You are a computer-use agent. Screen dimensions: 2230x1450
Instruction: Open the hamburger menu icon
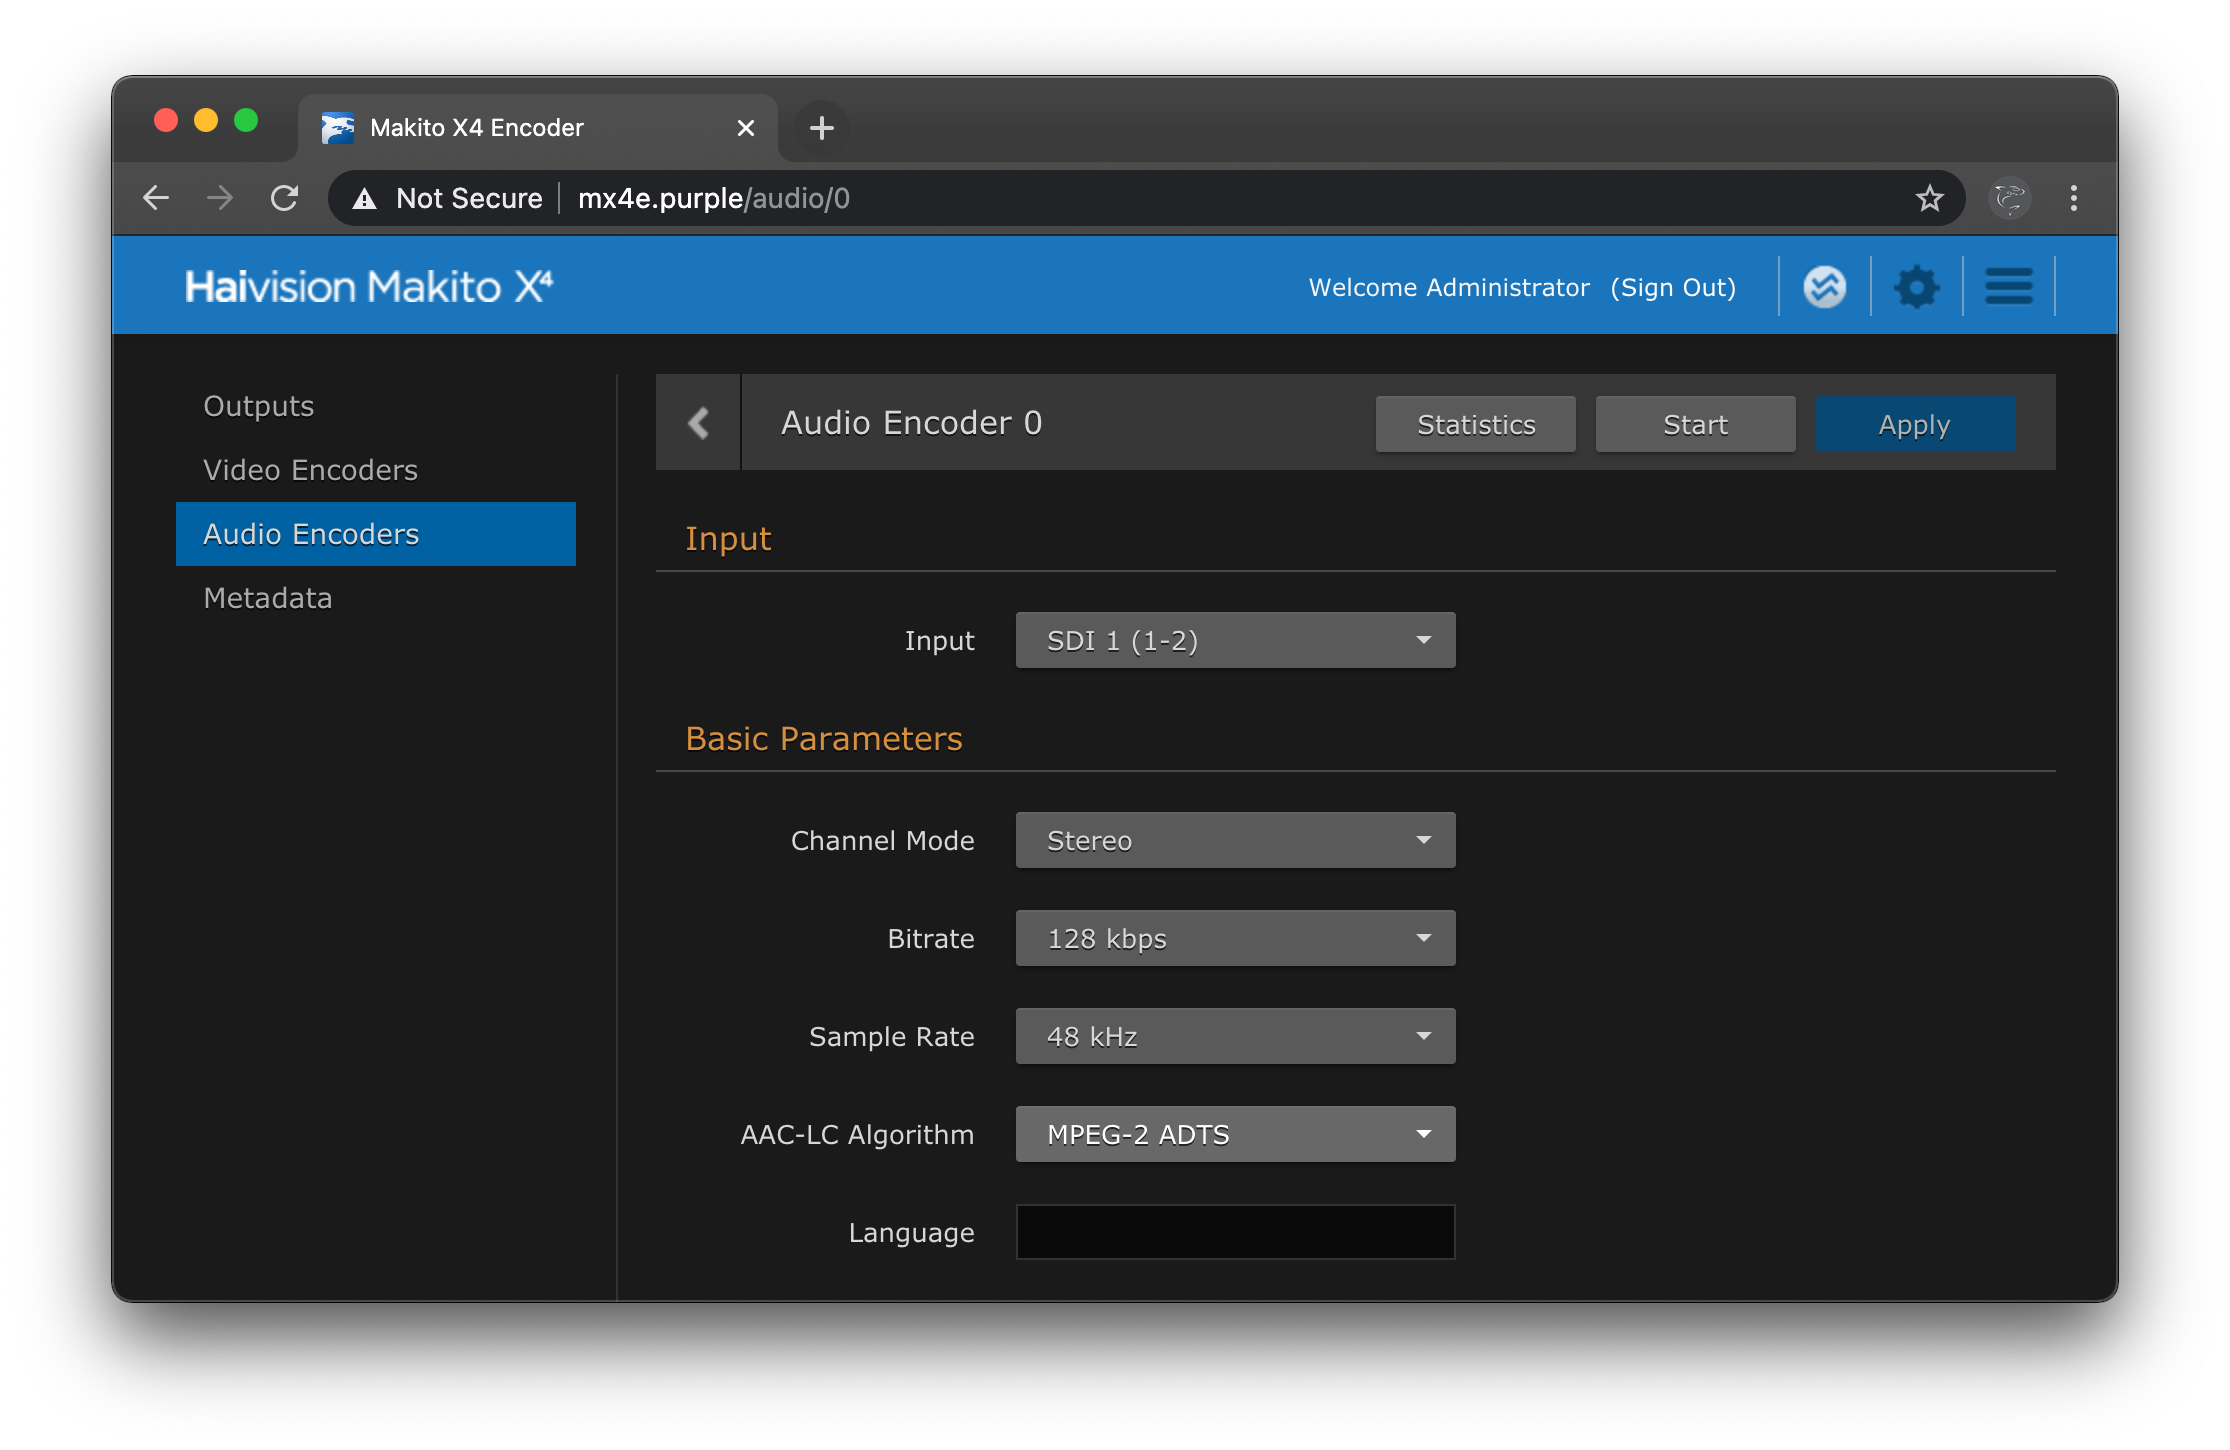2009,287
